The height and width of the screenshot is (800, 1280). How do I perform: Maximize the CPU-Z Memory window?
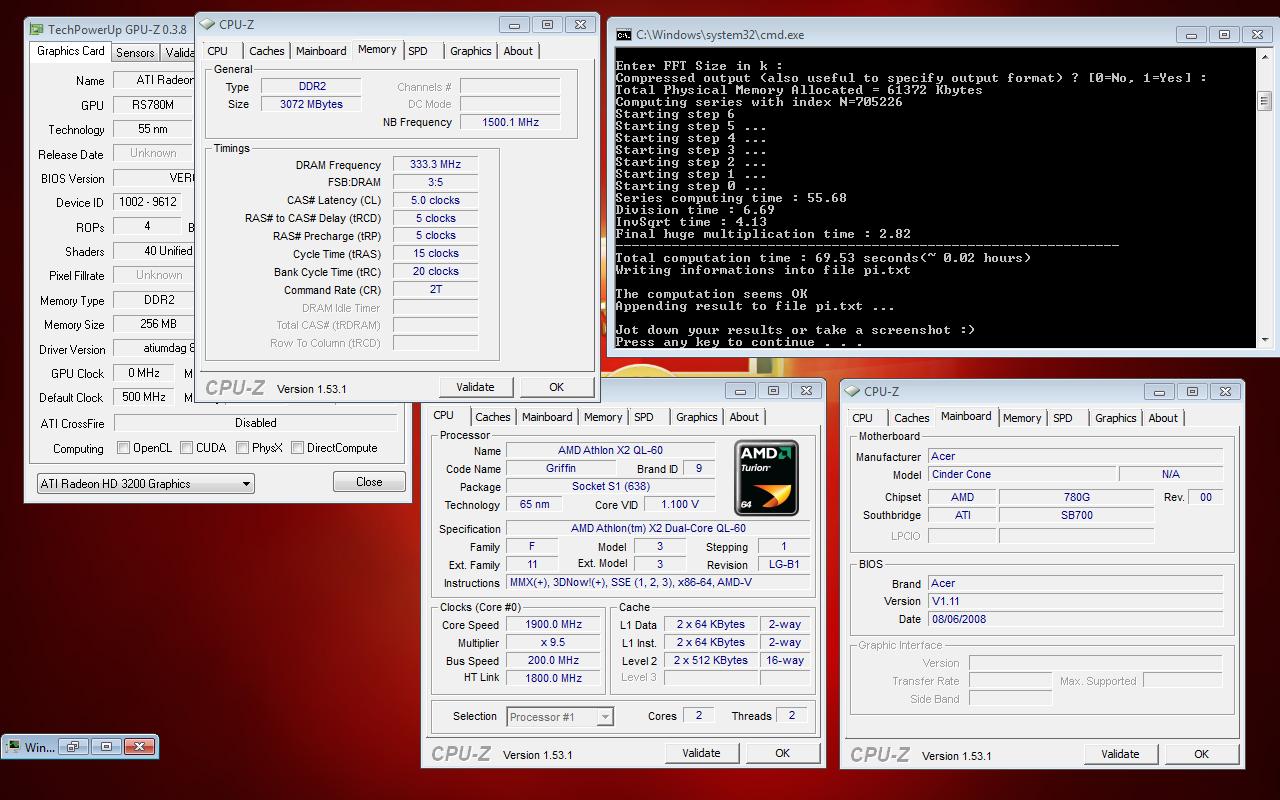pyautogui.click(x=547, y=24)
